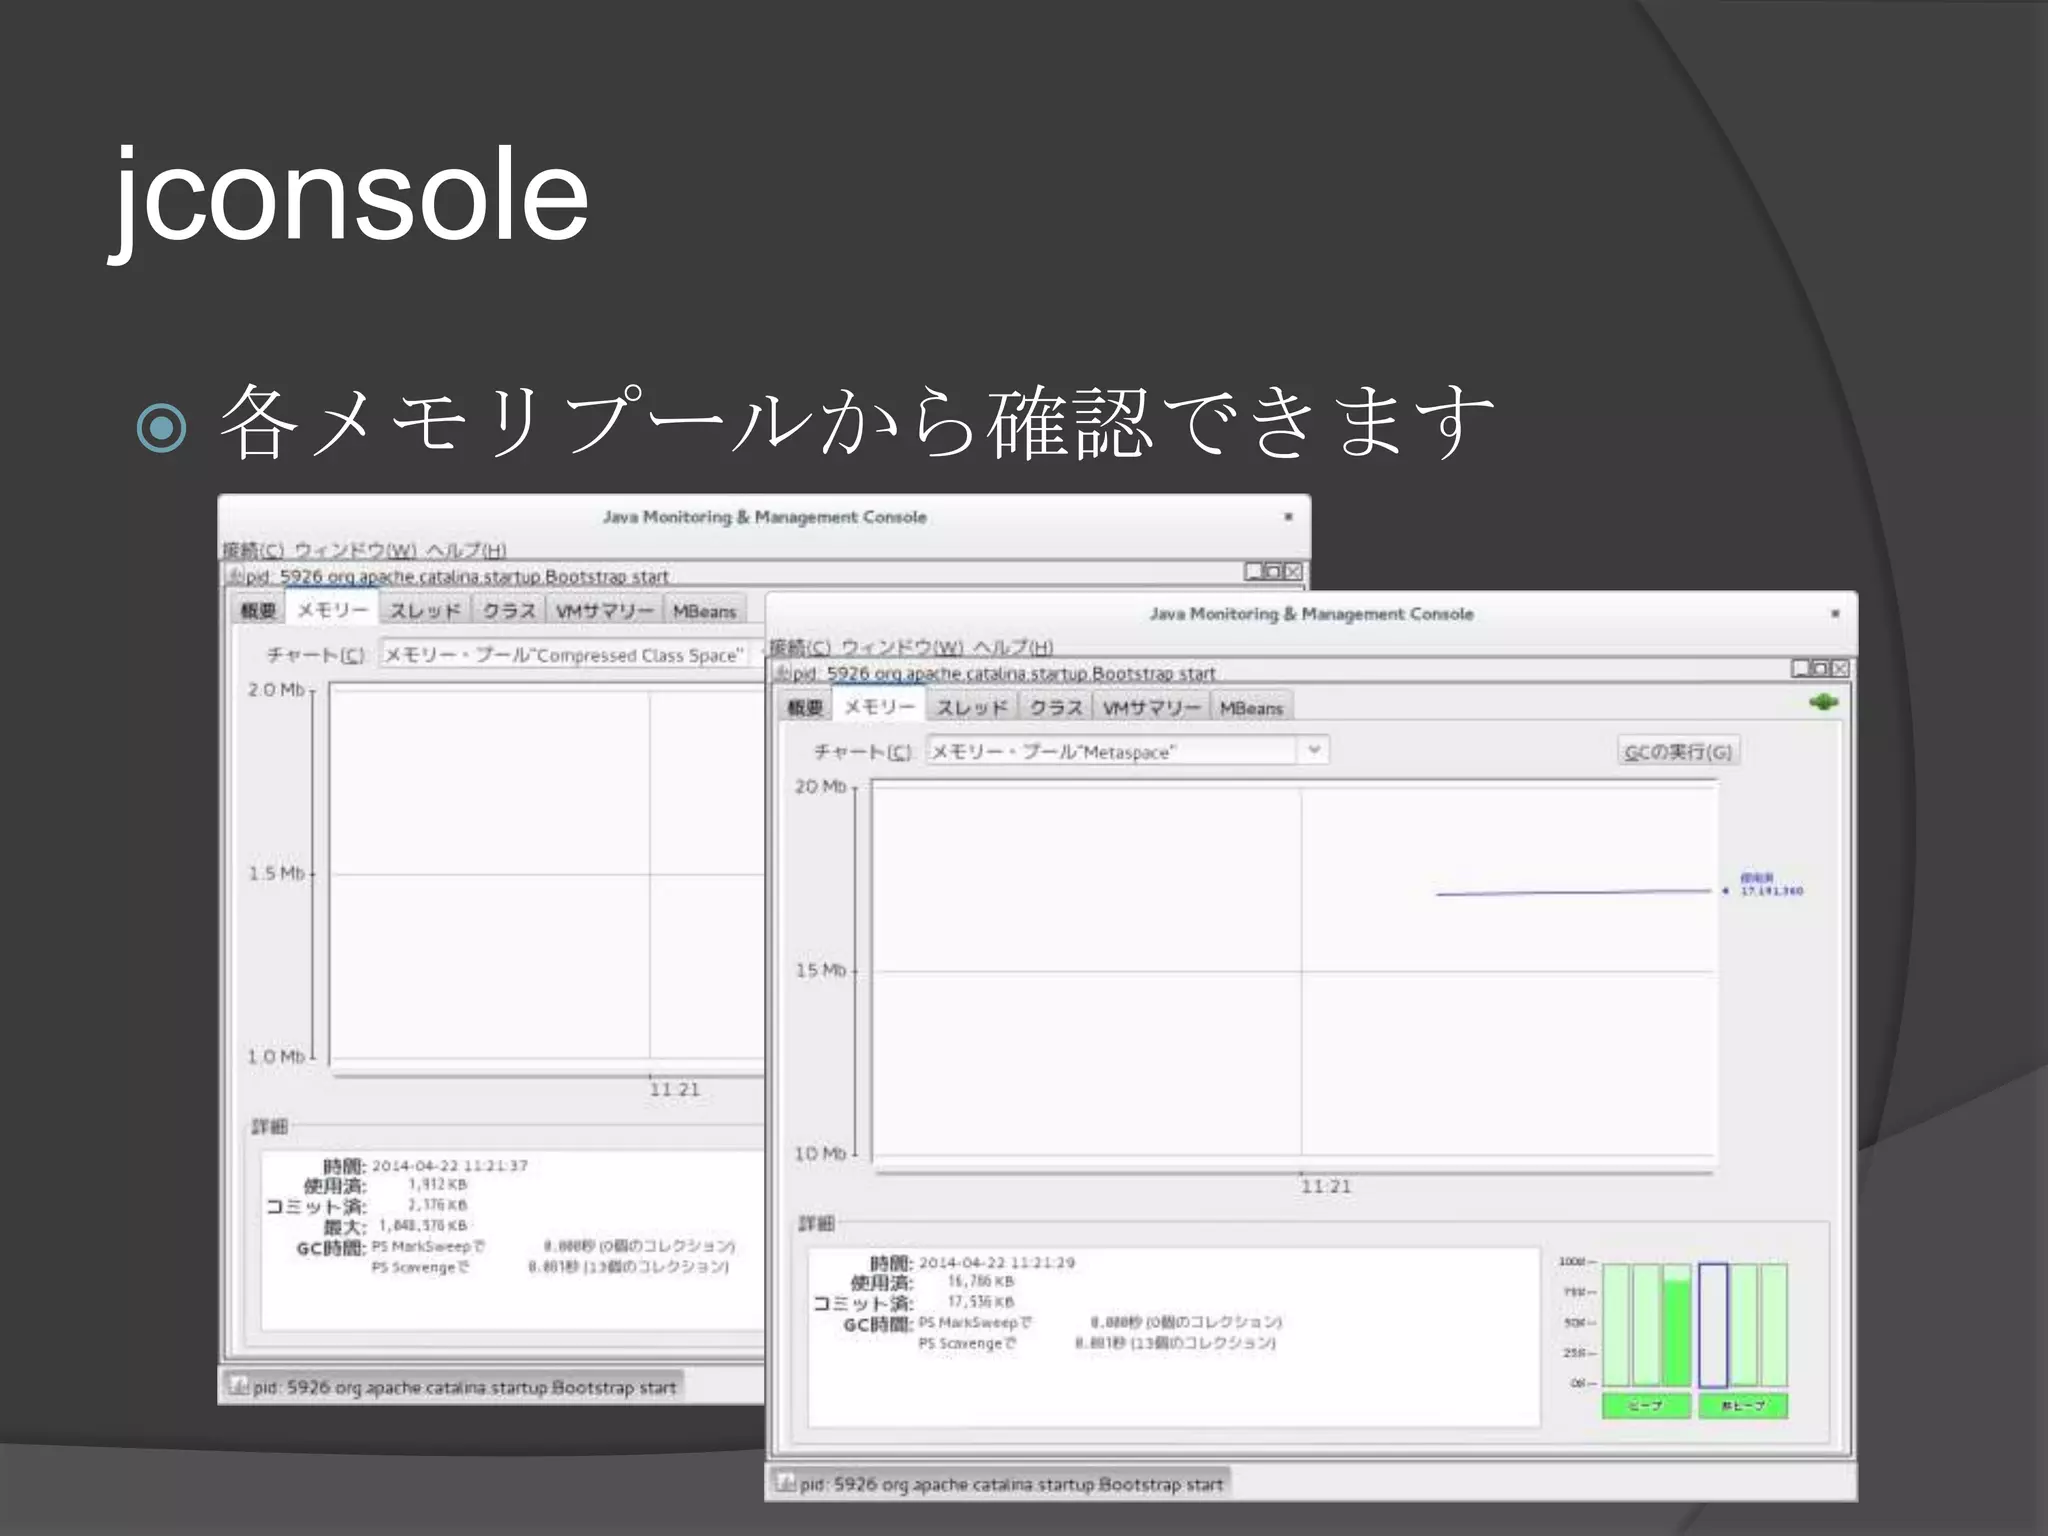
Task: Click the 17,536 KB committed value
Action: click(981, 1301)
